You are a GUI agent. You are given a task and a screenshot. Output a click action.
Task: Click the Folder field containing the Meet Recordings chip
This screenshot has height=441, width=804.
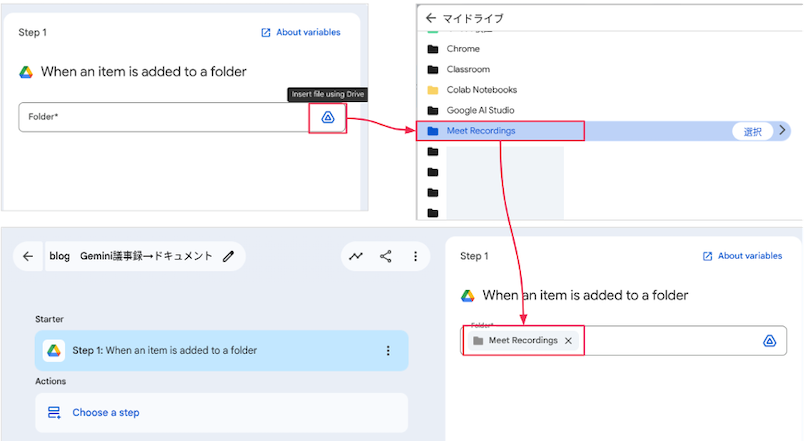point(623,340)
